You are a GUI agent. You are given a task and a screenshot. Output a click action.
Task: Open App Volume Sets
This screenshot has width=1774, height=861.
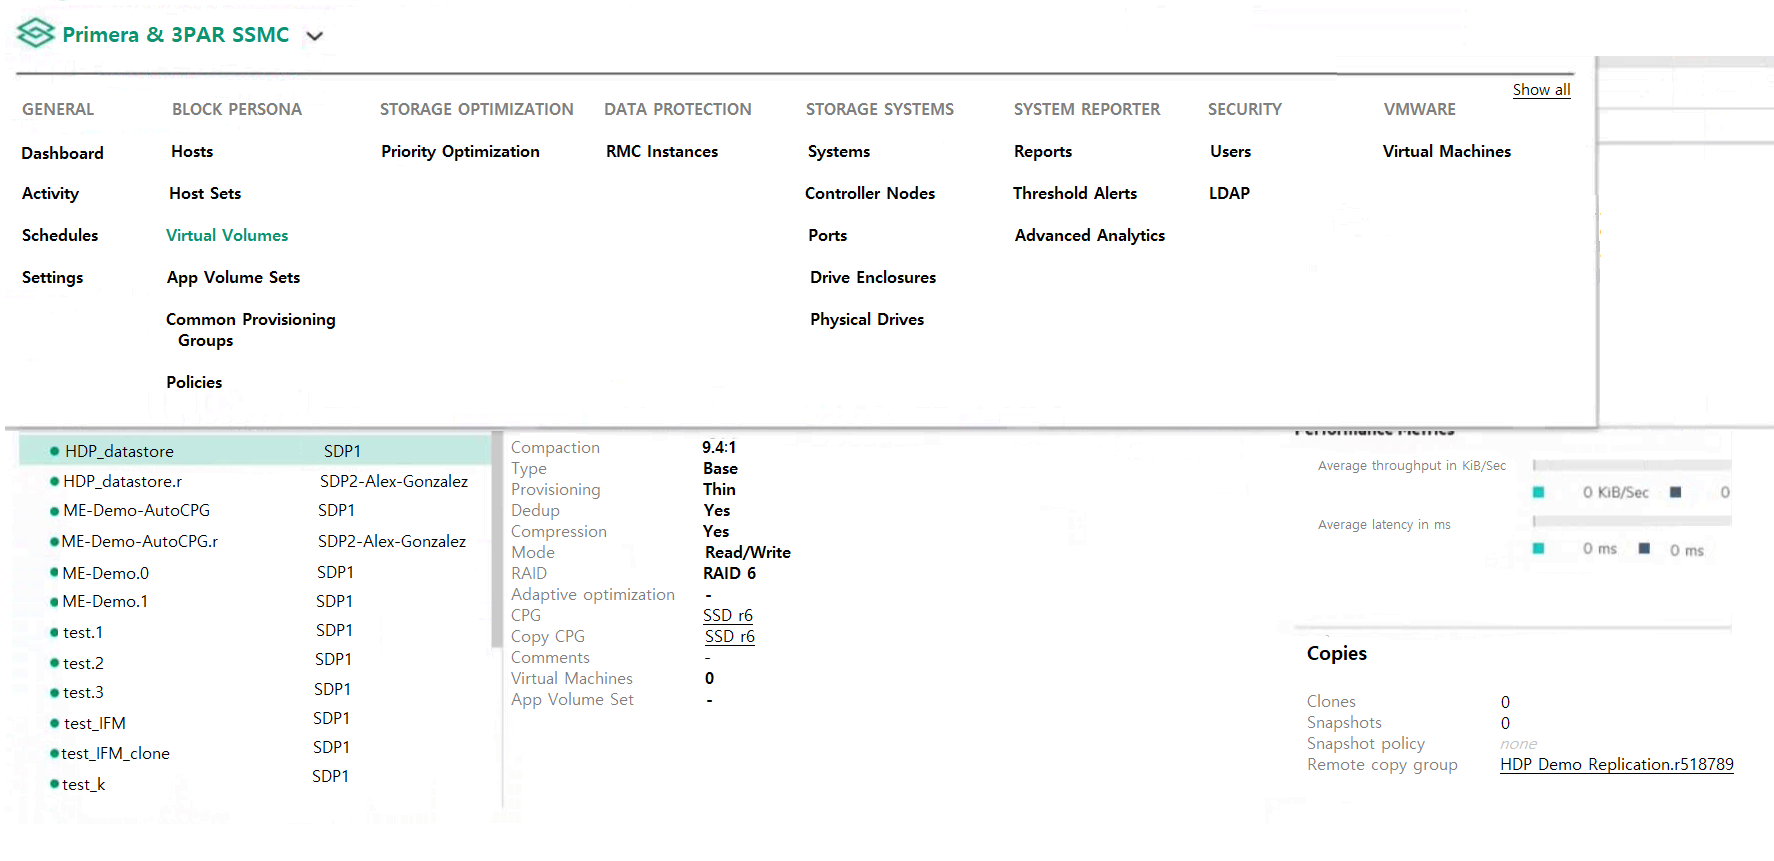point(233,278)
